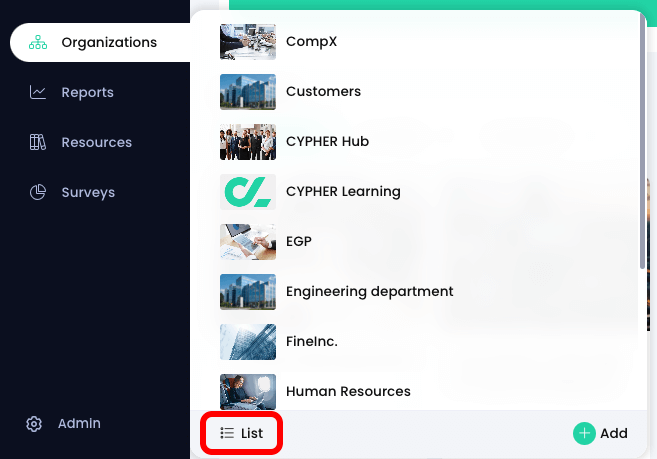Viewport: 657px width, 459px height.
Task: Click the List button label
Action: [x=252, y=433]
